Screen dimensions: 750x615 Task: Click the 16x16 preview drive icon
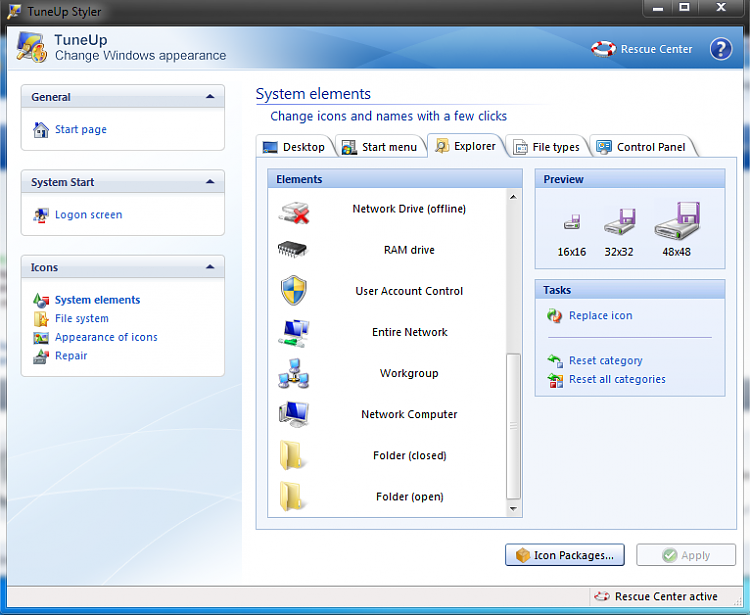(572, 222)
